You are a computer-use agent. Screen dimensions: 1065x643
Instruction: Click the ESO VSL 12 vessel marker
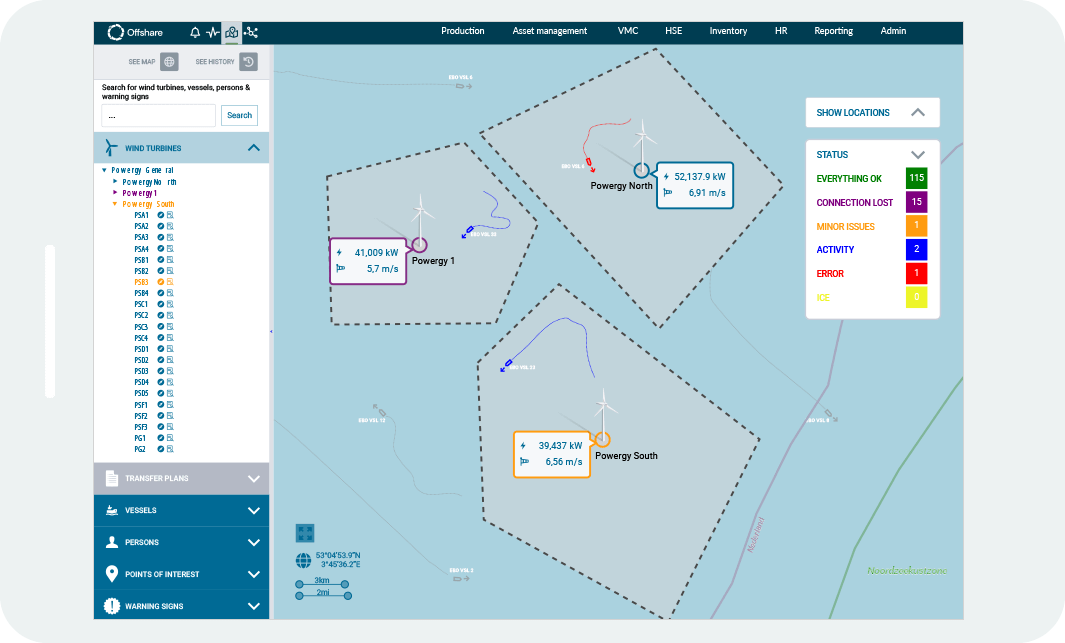tap(379, 410)
